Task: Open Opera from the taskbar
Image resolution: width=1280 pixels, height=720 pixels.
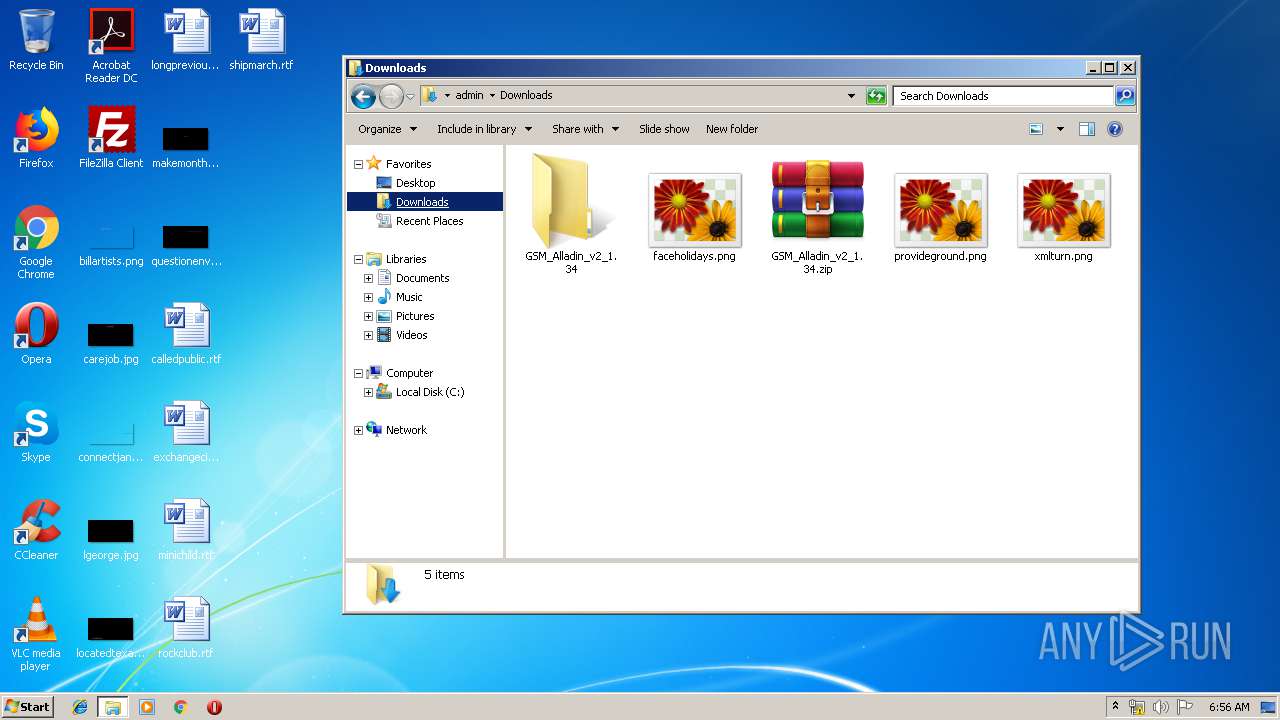Action: click(x=214, y=707)
